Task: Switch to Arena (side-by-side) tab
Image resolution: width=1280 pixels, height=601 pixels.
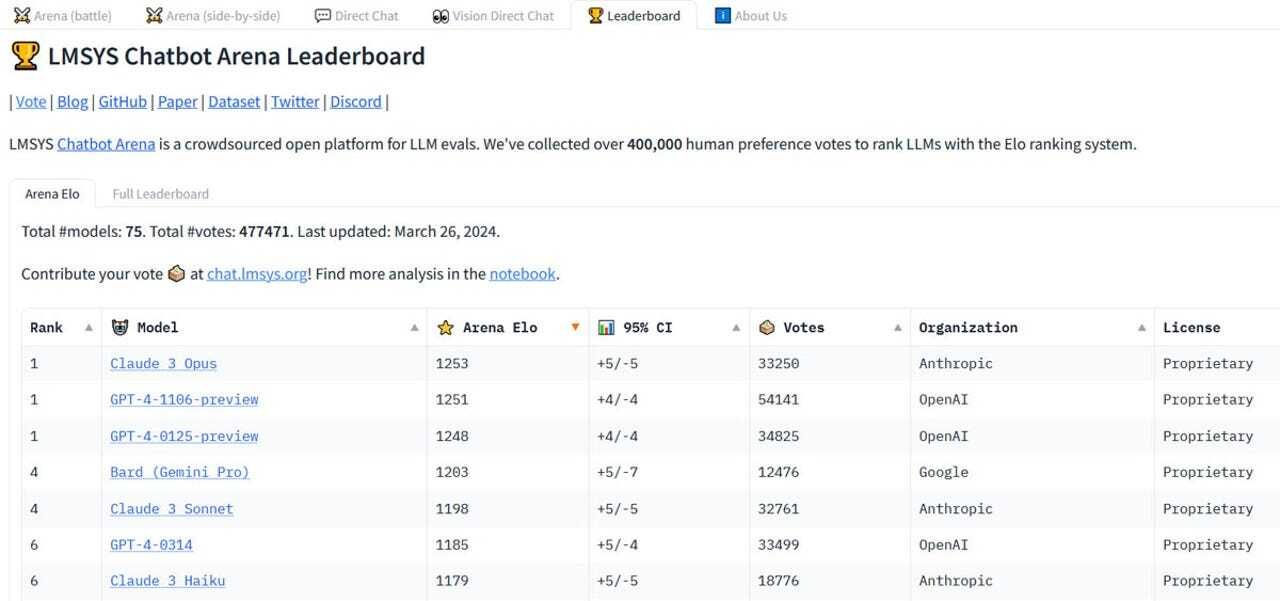Action: pos(212,16)
